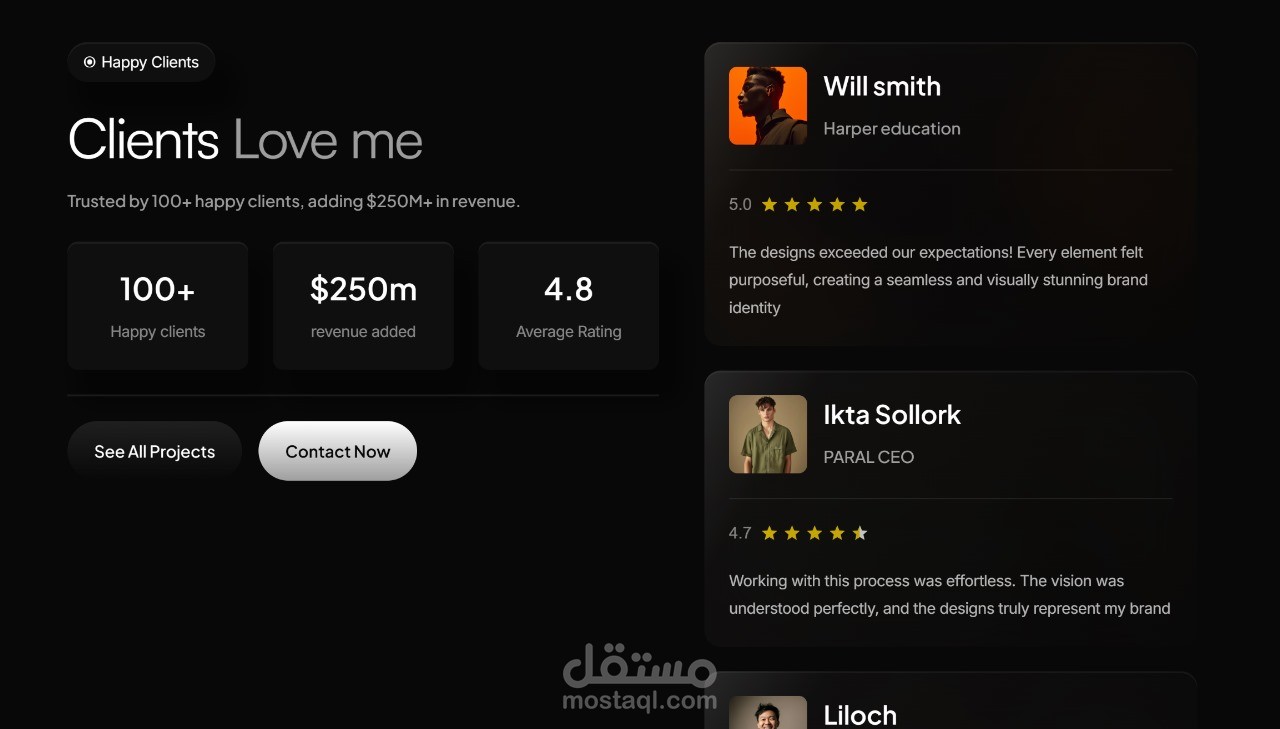Image resolution: width=1280 pixels, height=729 pixels.
Task: Click the 4.8 Average Rating stat card
Action: click(x=569, y=306)
